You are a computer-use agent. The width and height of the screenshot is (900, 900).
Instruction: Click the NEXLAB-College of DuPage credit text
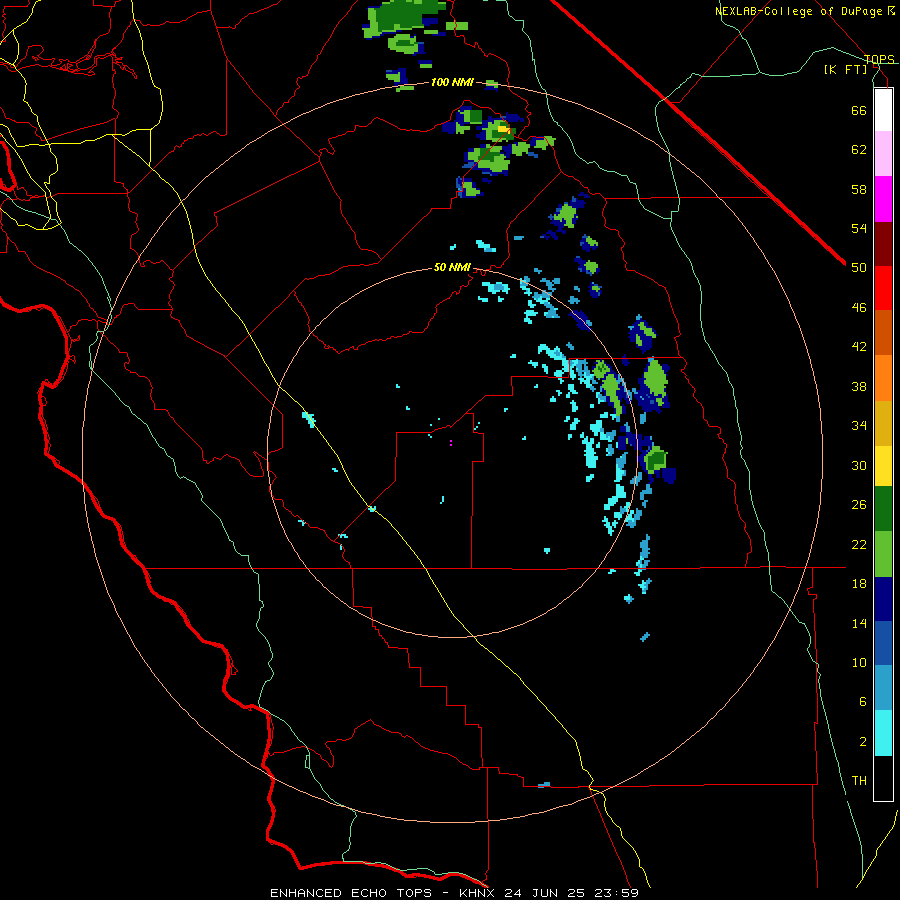[804, 11]
